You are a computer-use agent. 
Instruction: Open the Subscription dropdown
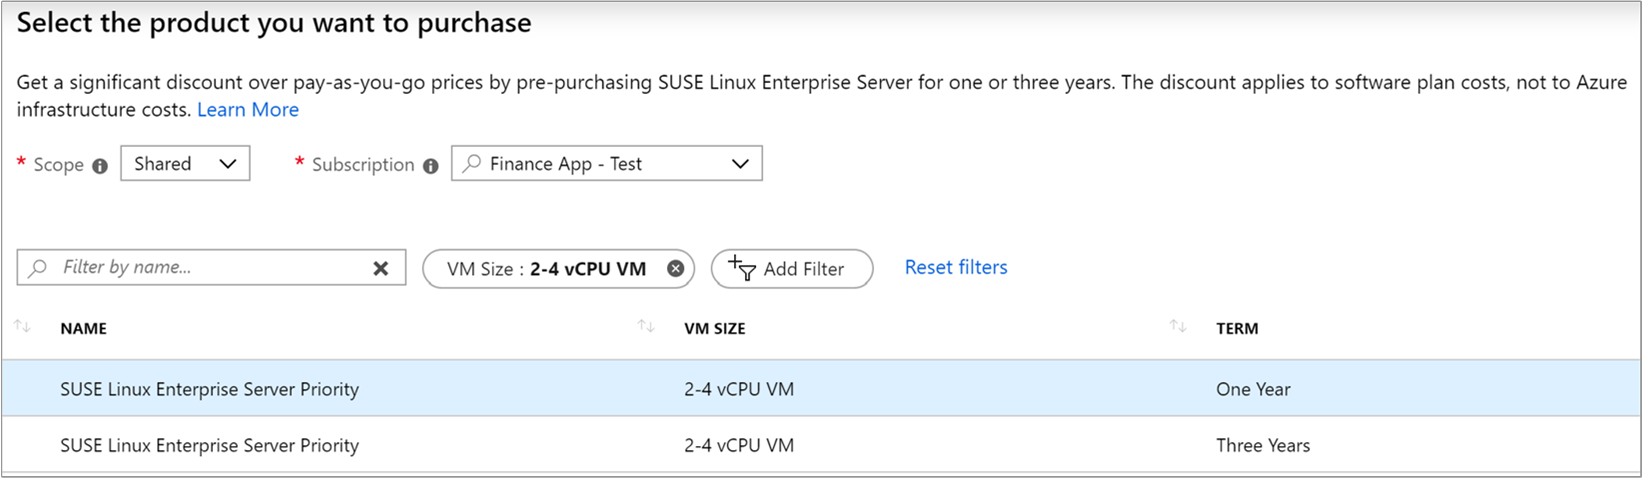[607, 164]
